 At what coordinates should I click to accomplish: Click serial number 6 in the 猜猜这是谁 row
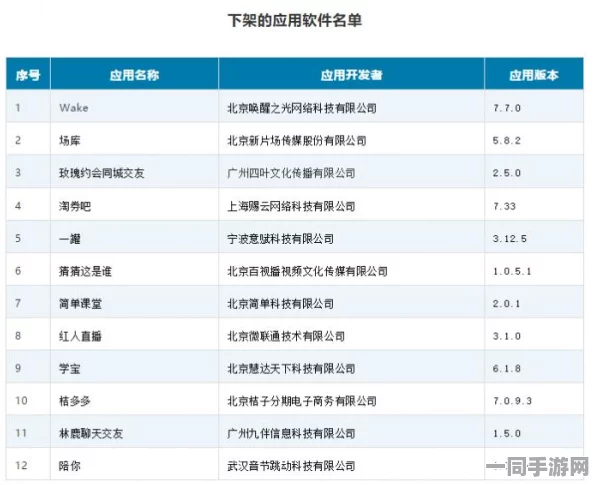[18, 271]
